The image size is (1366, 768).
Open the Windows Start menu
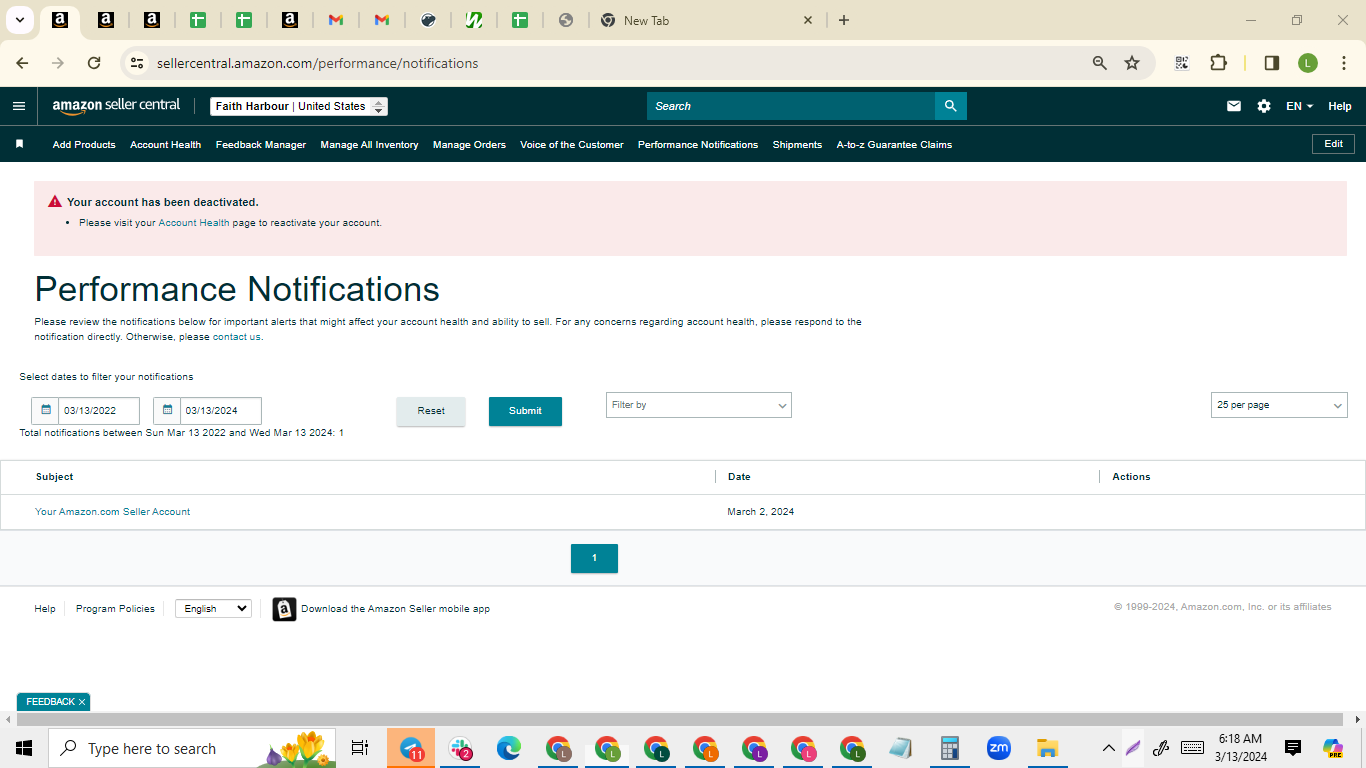24,748
